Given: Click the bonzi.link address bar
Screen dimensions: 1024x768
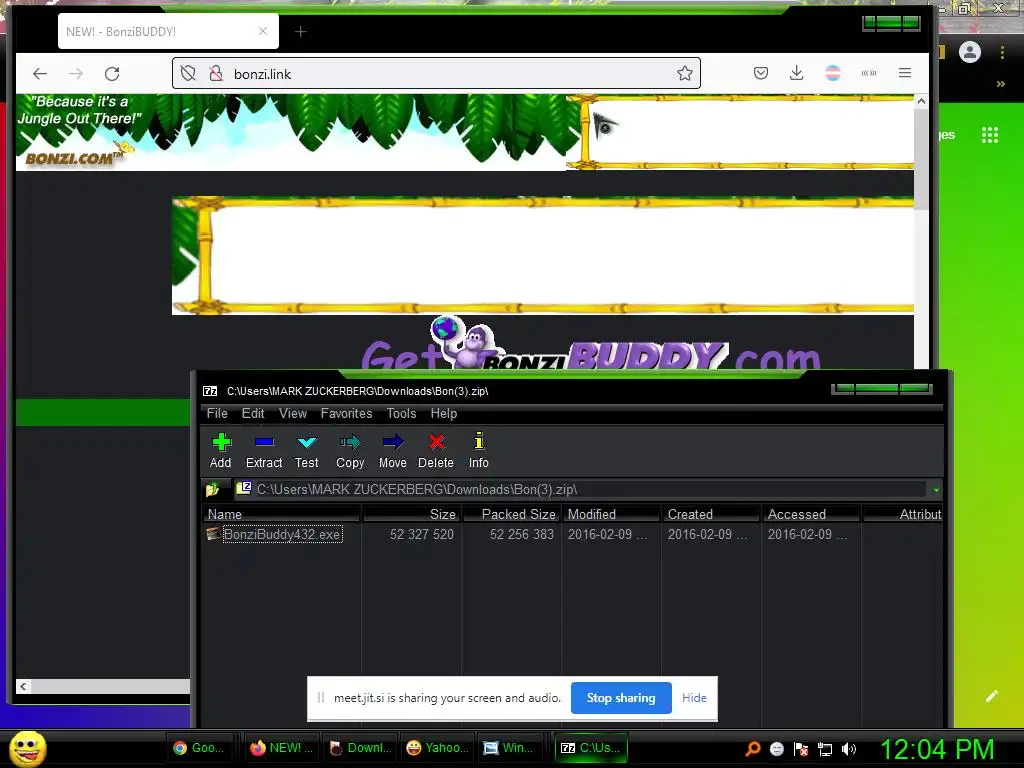Looking at the screenshot, I should click(x=436, y=73).
